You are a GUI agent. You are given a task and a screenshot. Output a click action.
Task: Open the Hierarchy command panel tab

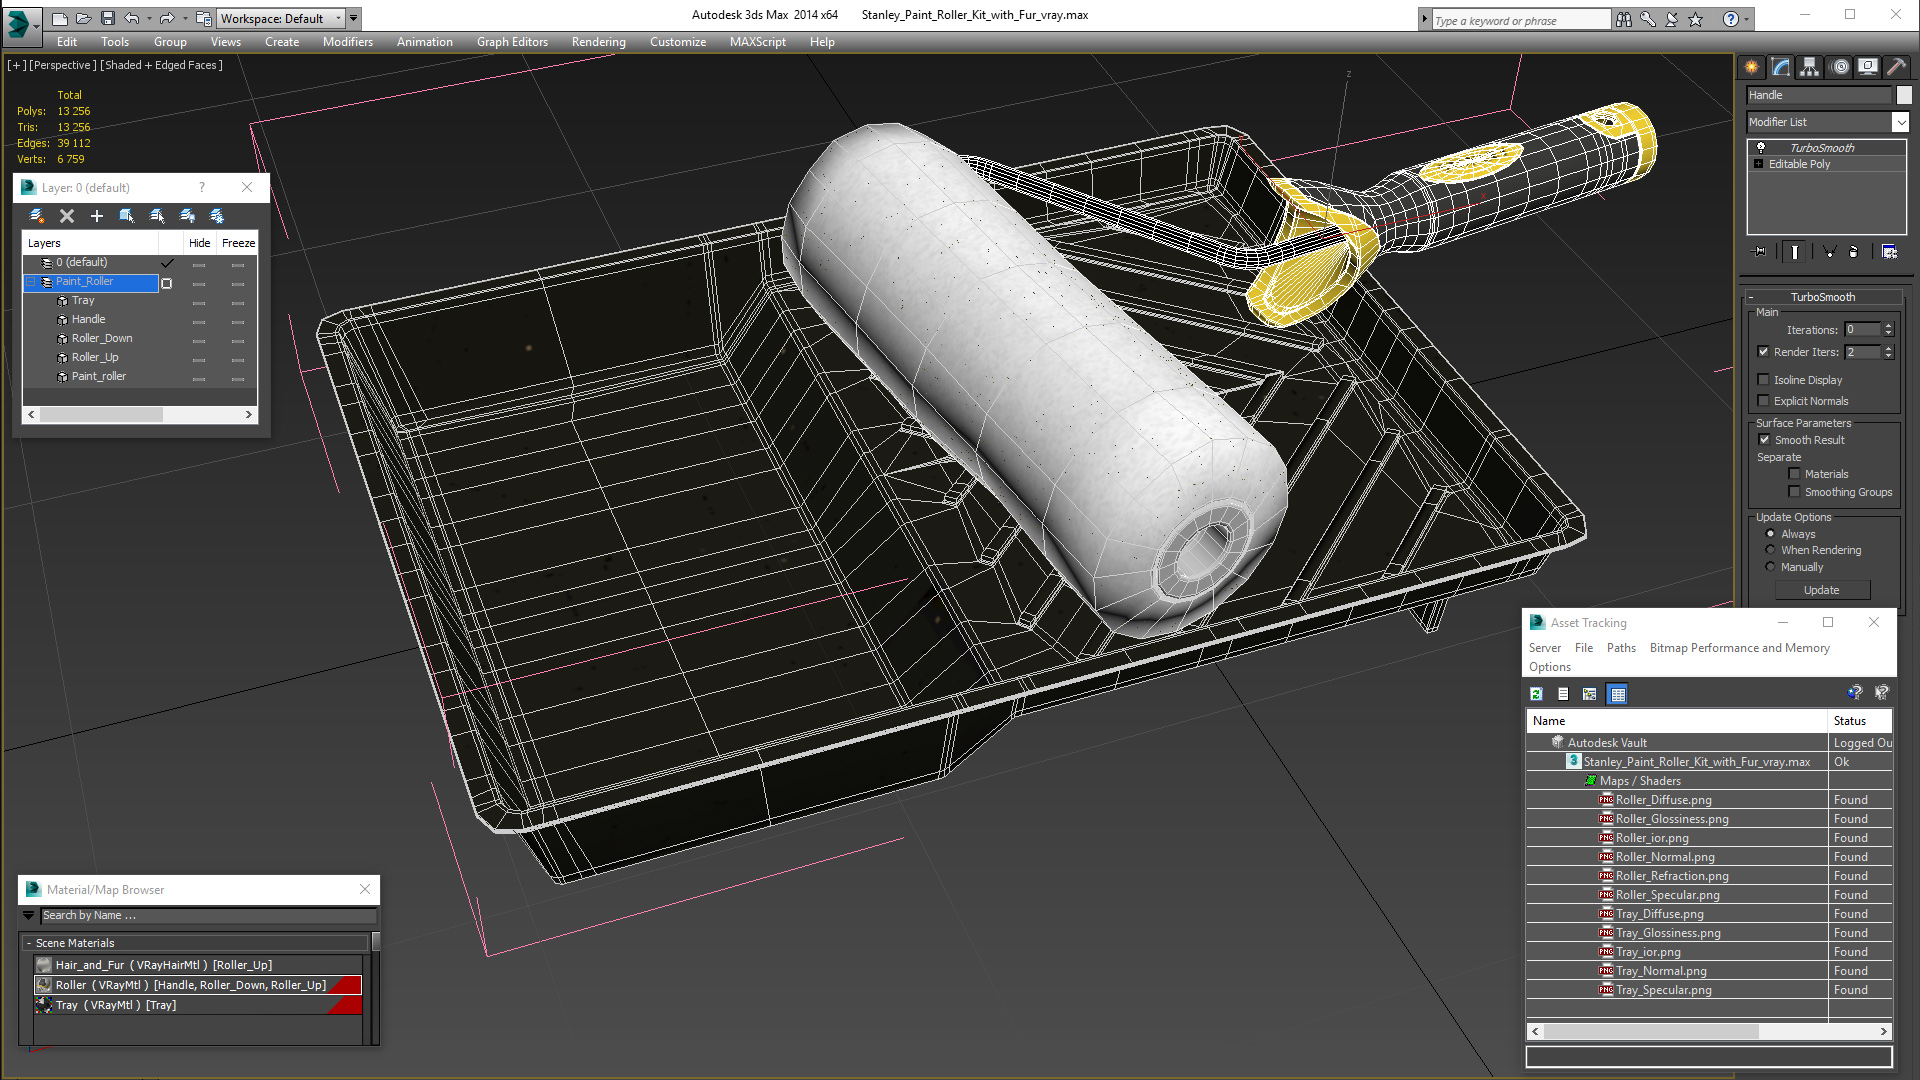pyautogui.click(x=1809, y=67)
